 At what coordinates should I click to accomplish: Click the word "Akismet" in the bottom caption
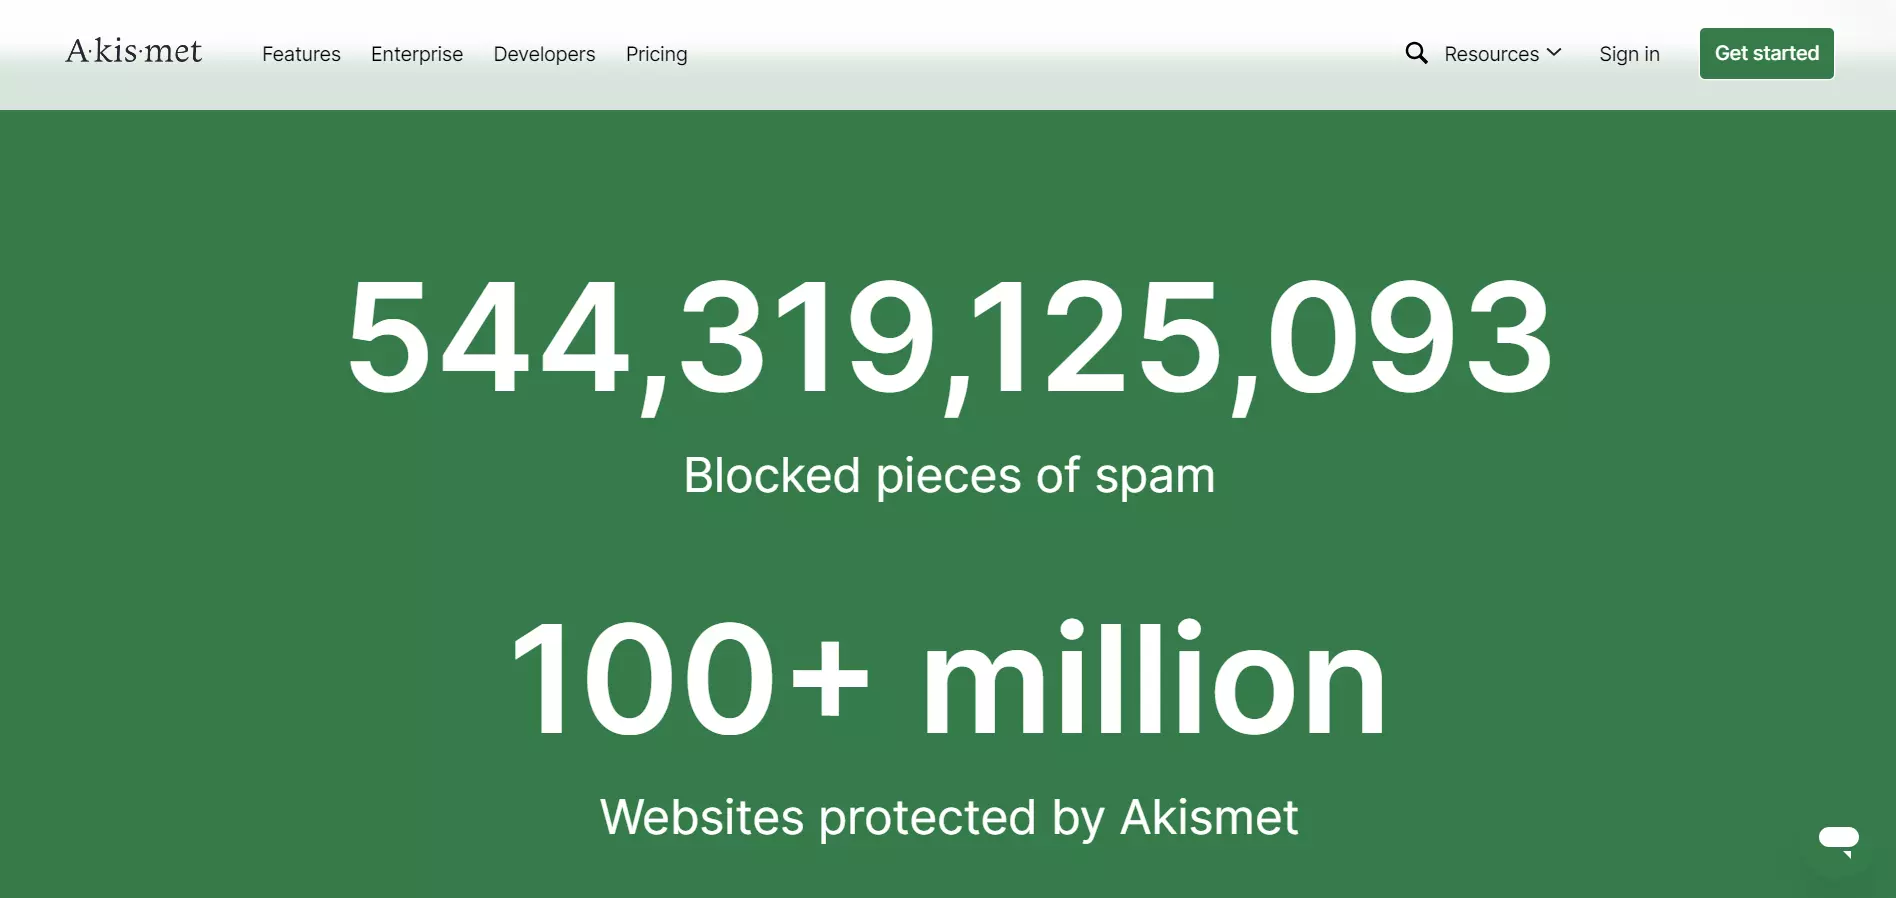coord(1209,817)
